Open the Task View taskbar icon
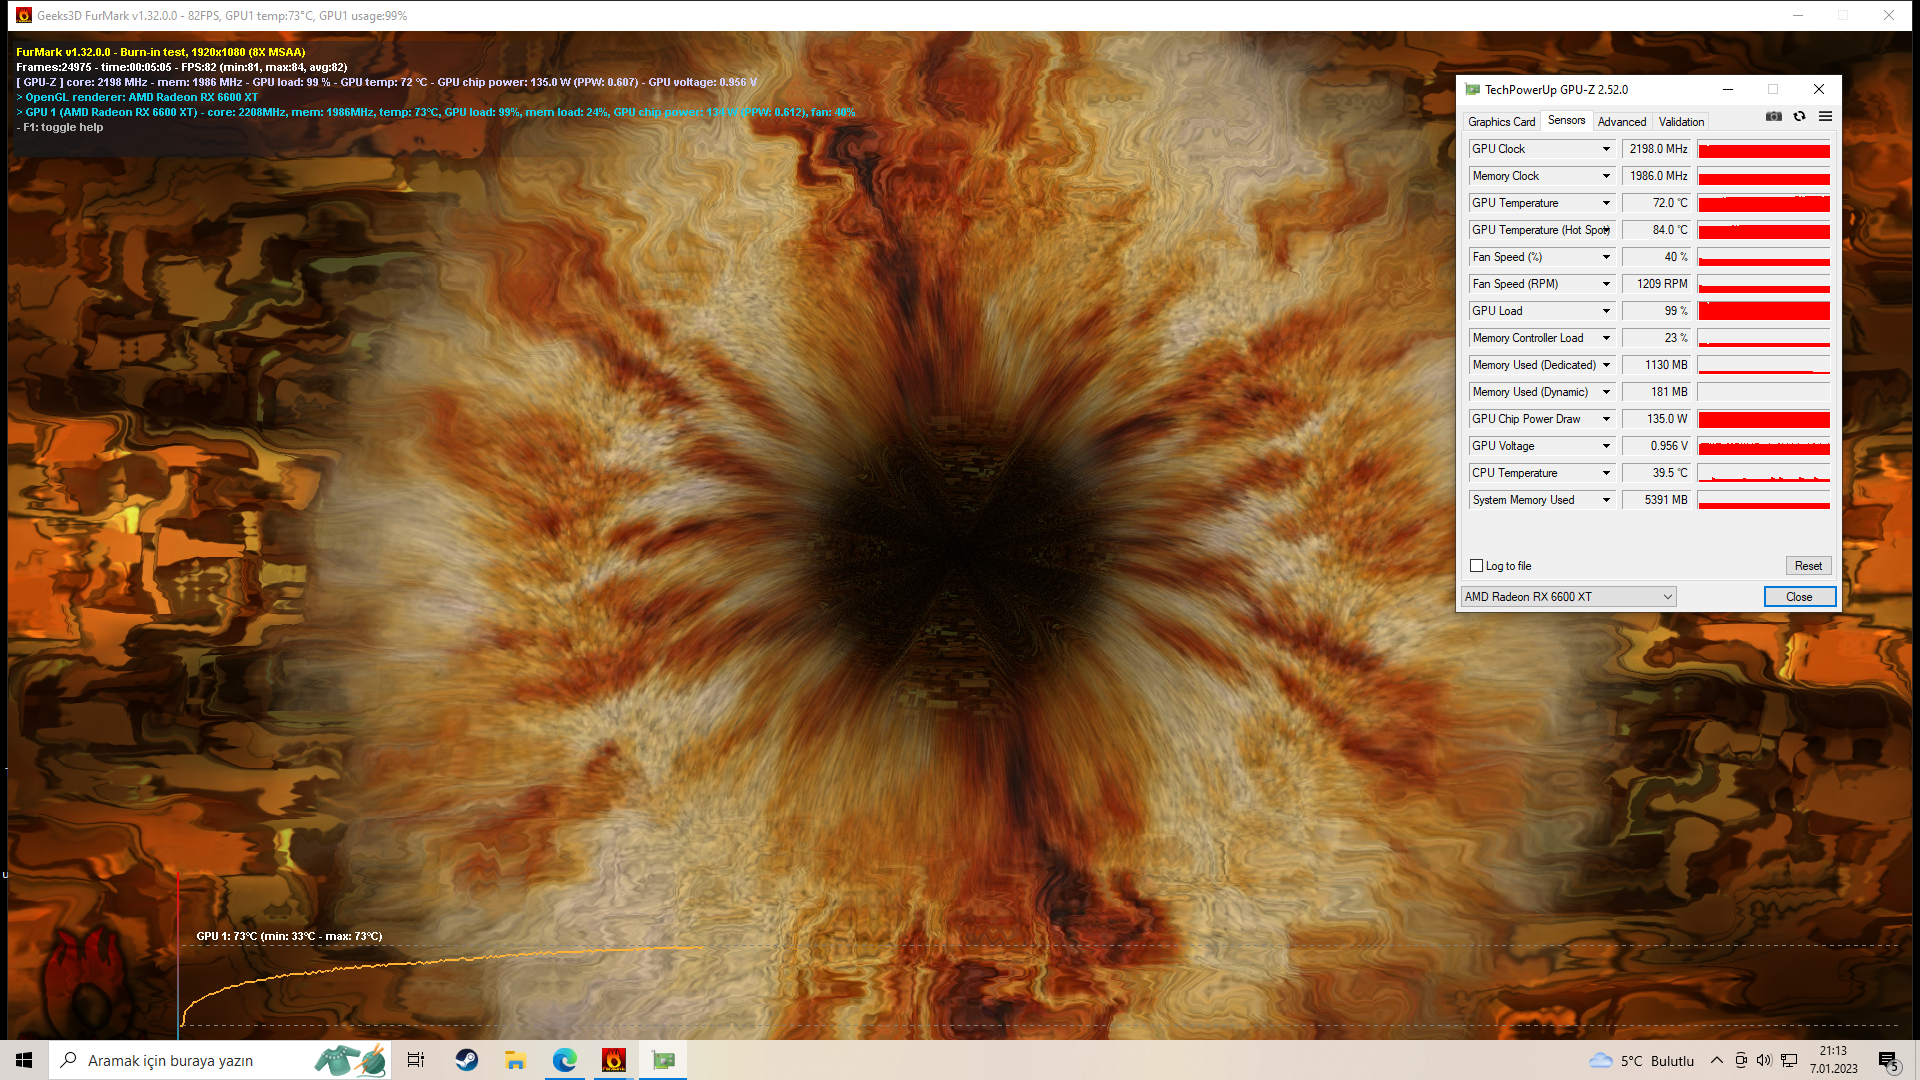This screenshot has height=1080, width=1920. tap(416, 1060)
